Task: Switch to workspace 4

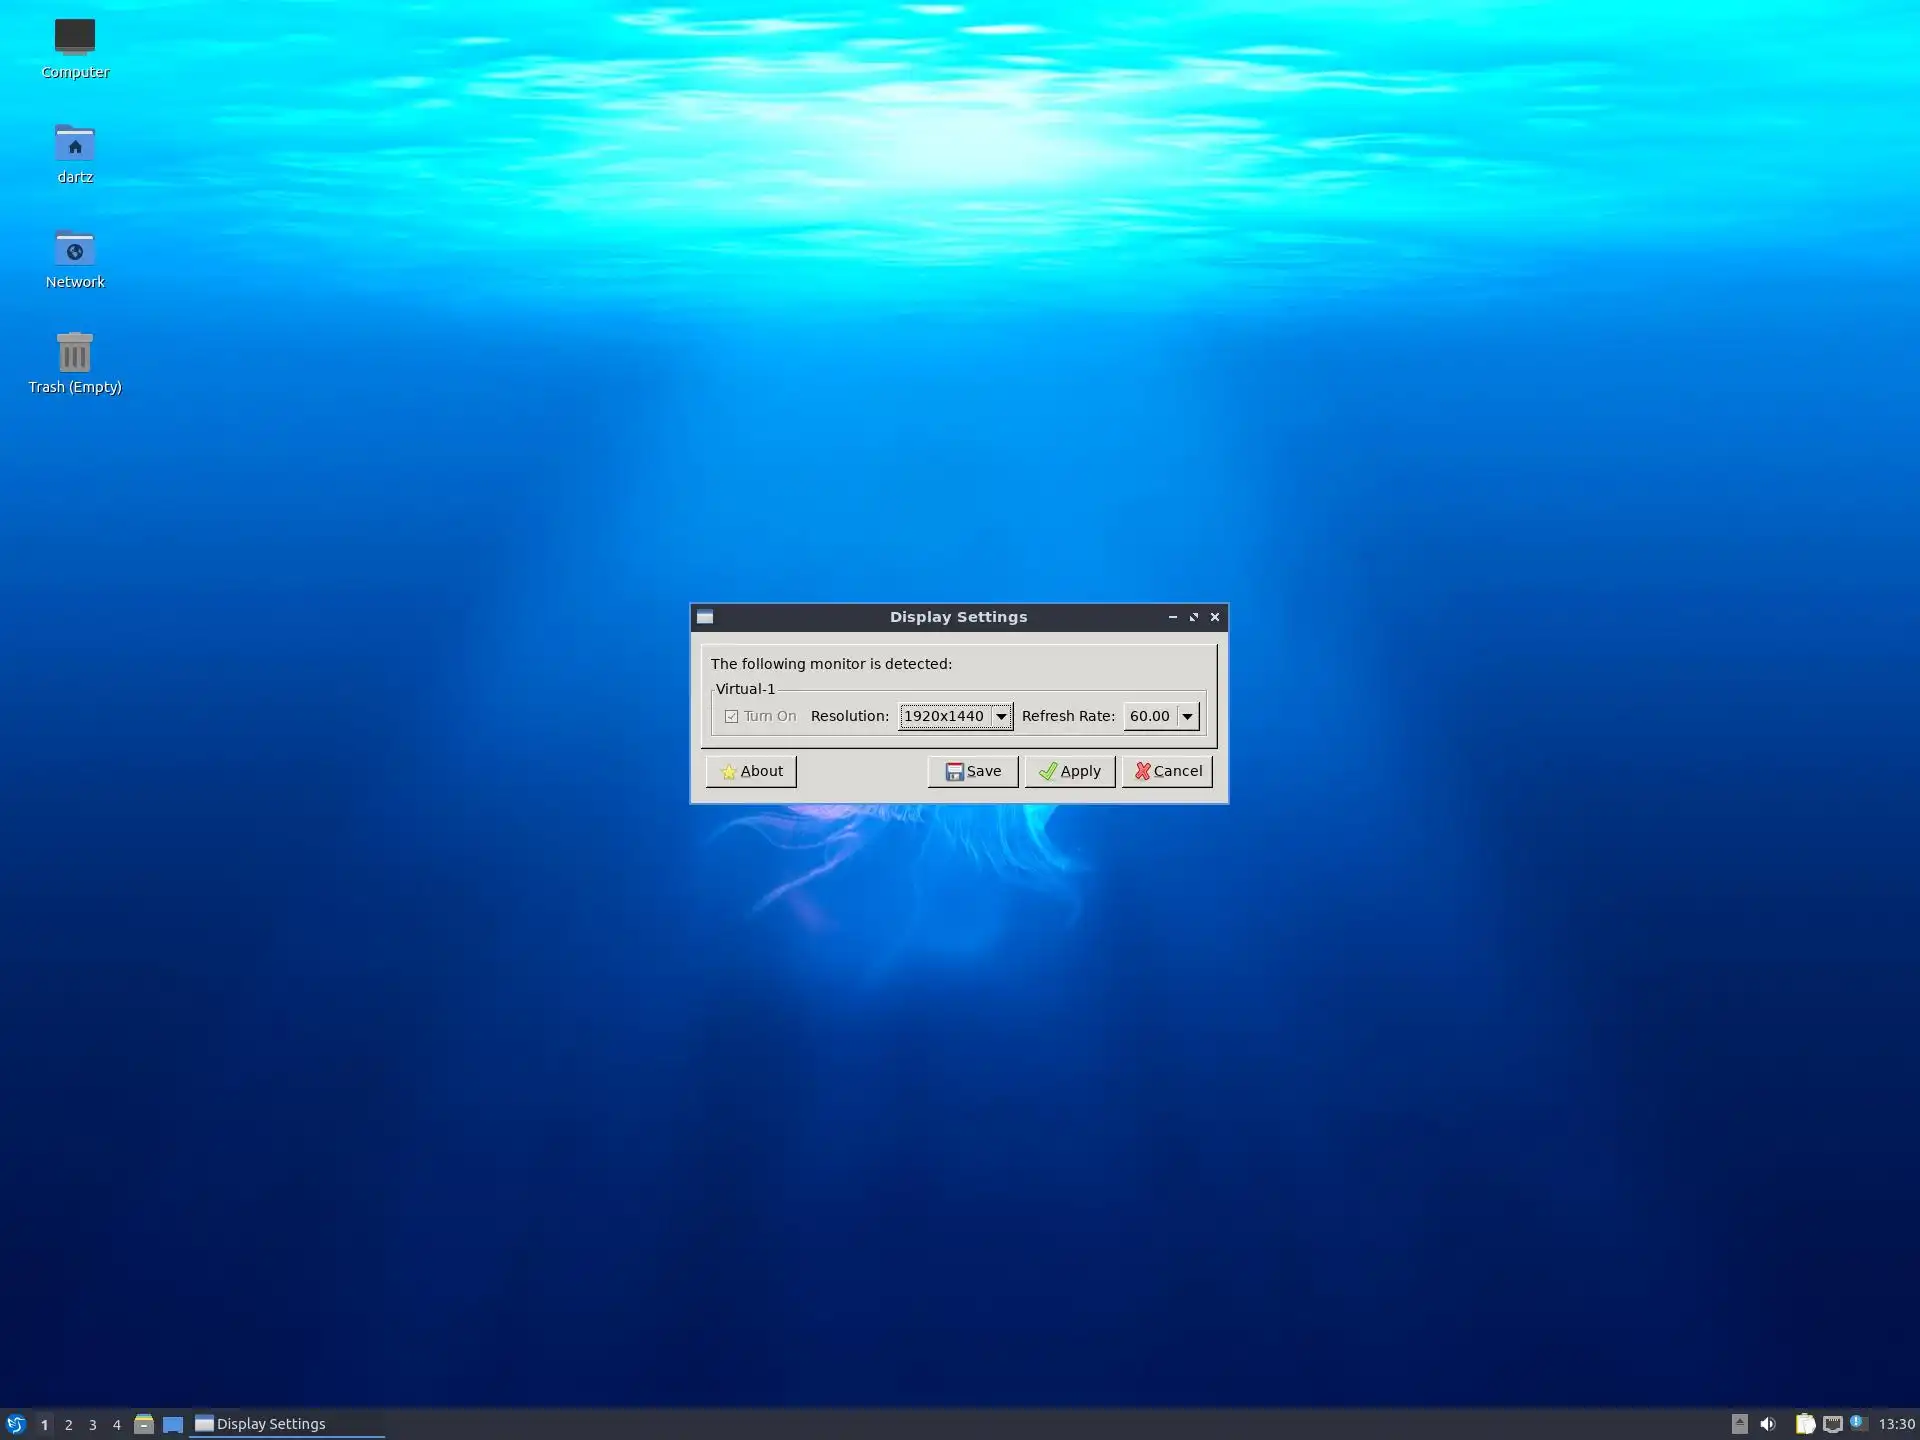Action: pos(116,1424)
